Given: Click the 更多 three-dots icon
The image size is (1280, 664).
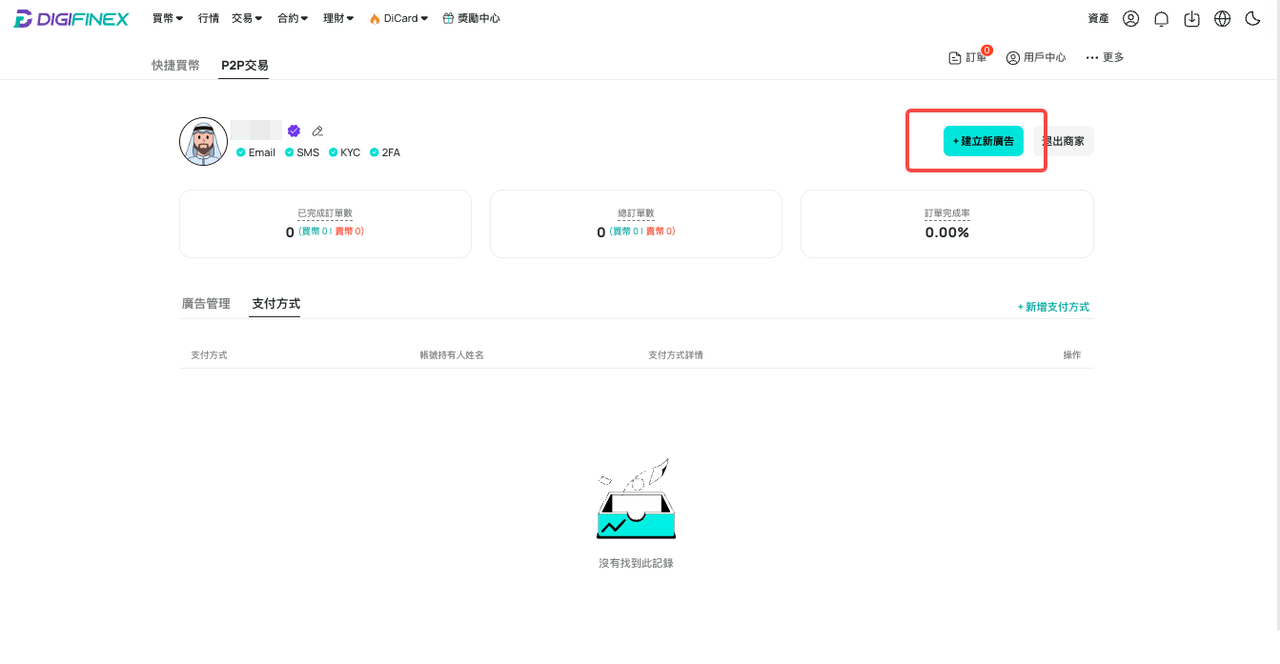Looking at the screenshot, I should 1092,58.
